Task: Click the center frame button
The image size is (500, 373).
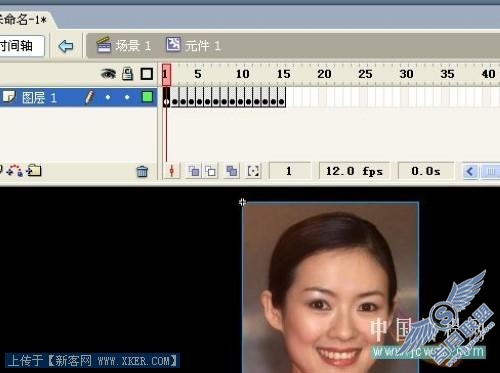Action: coord(172,171)
